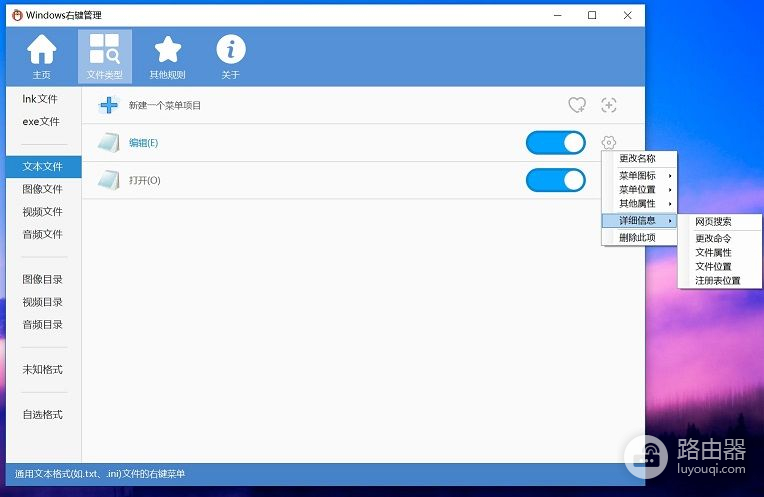The height and width of the screenshot is (497, 764).
Task: Select 图像目录 in the sidebar
Action: click(42, 279)
